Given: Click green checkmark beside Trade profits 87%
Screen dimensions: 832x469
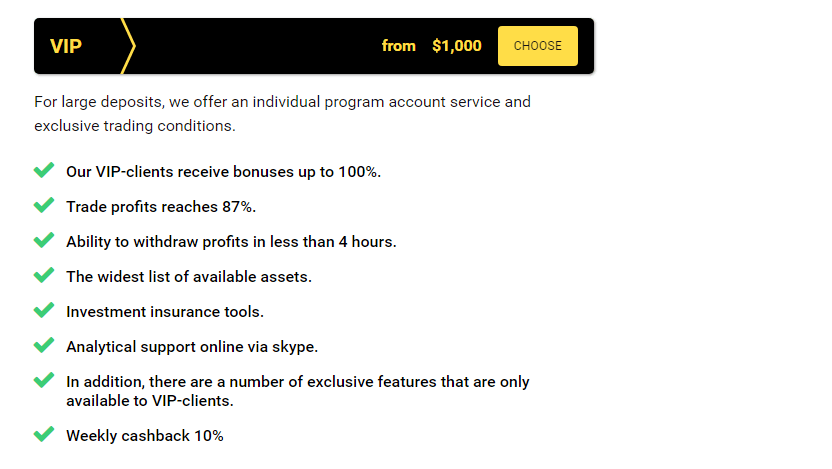Looking at the screenshot, I should 44,205.
